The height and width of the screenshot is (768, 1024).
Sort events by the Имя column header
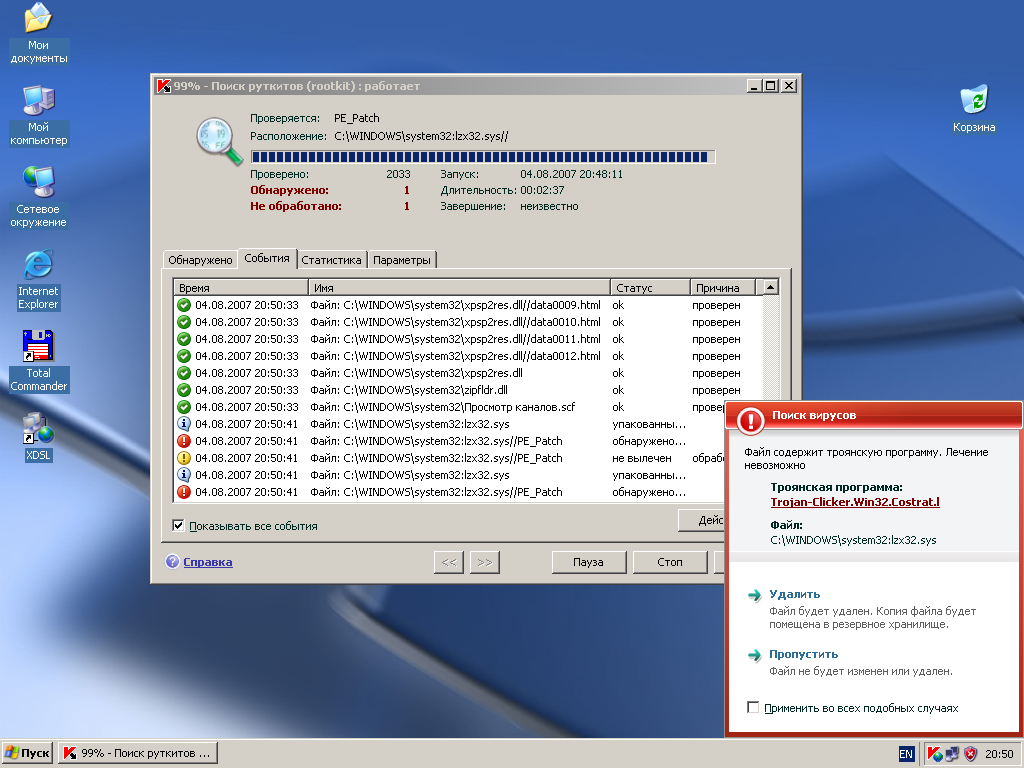click(x=458, y=287)
